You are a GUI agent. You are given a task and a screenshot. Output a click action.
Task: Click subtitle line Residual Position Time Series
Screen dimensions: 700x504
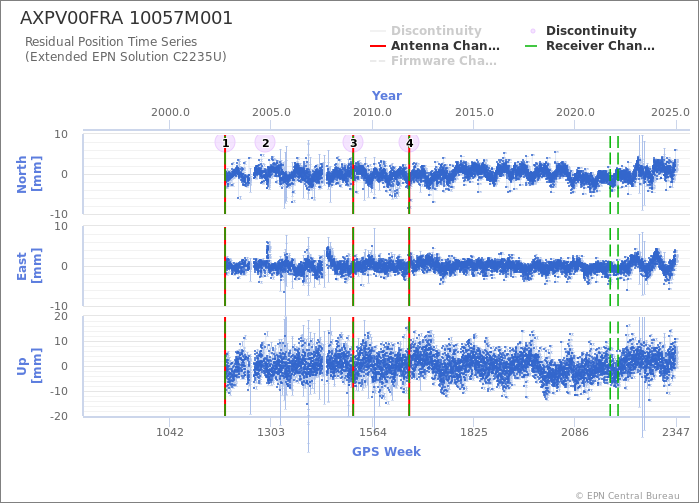[111, 42]
